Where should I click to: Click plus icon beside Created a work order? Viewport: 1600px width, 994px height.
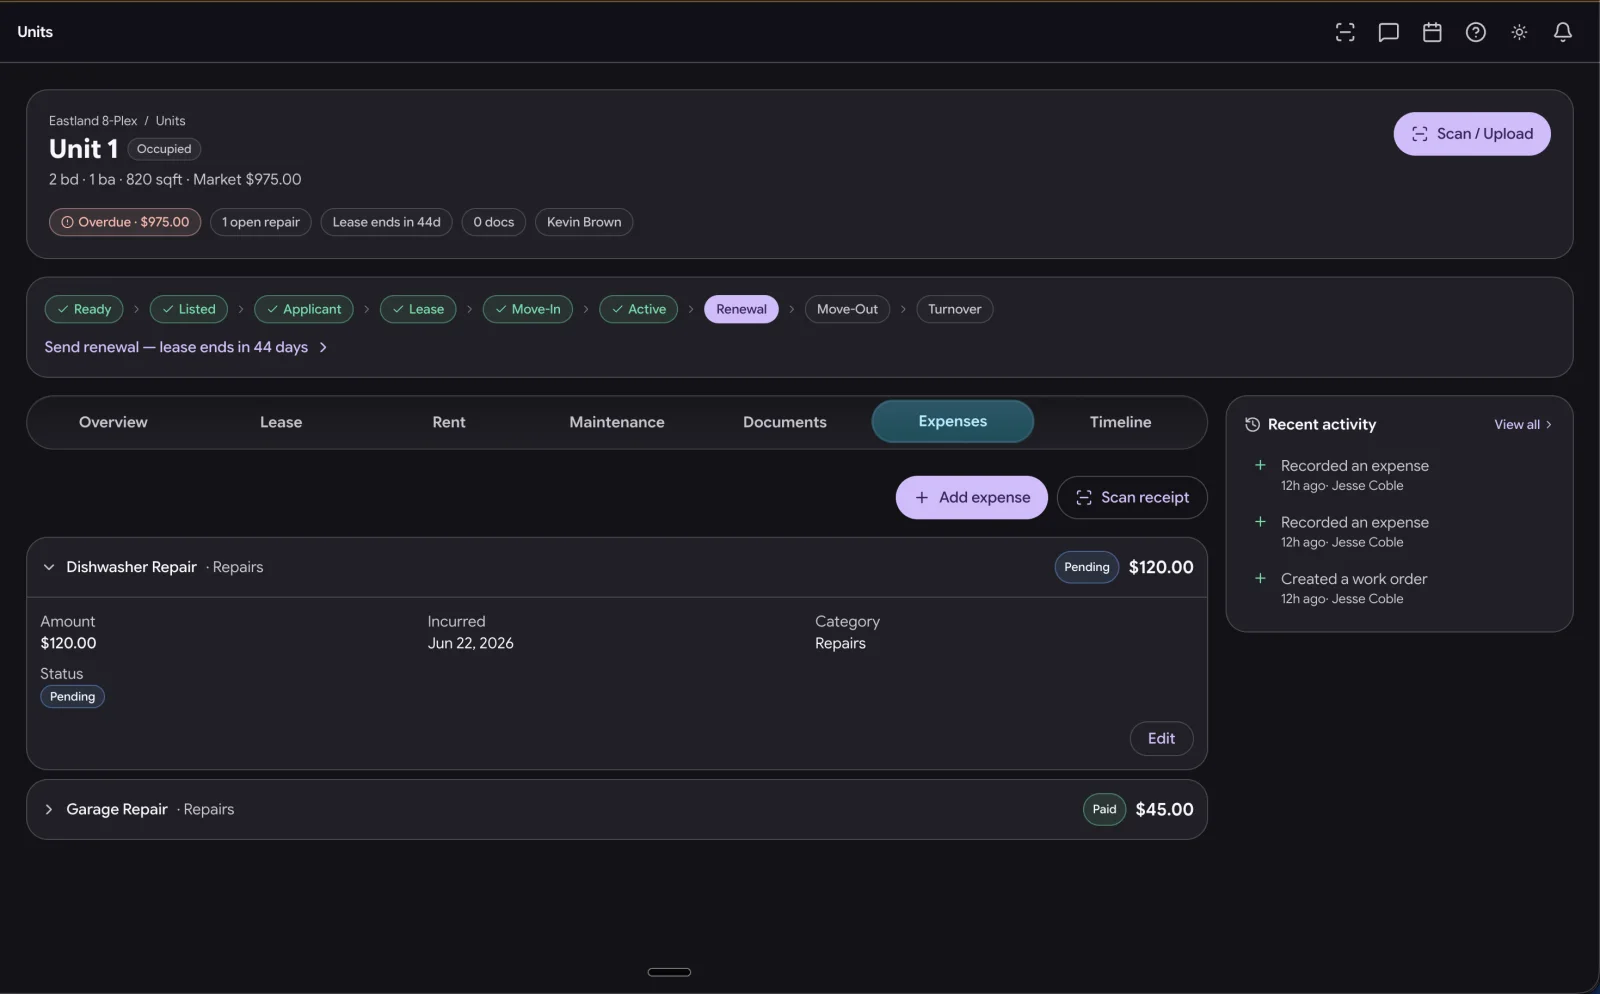[1260, 578]
